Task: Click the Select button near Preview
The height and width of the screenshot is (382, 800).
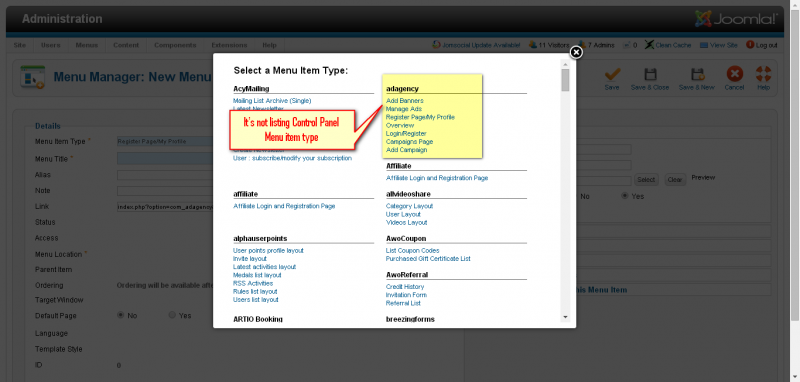Action: pos(646,180)
